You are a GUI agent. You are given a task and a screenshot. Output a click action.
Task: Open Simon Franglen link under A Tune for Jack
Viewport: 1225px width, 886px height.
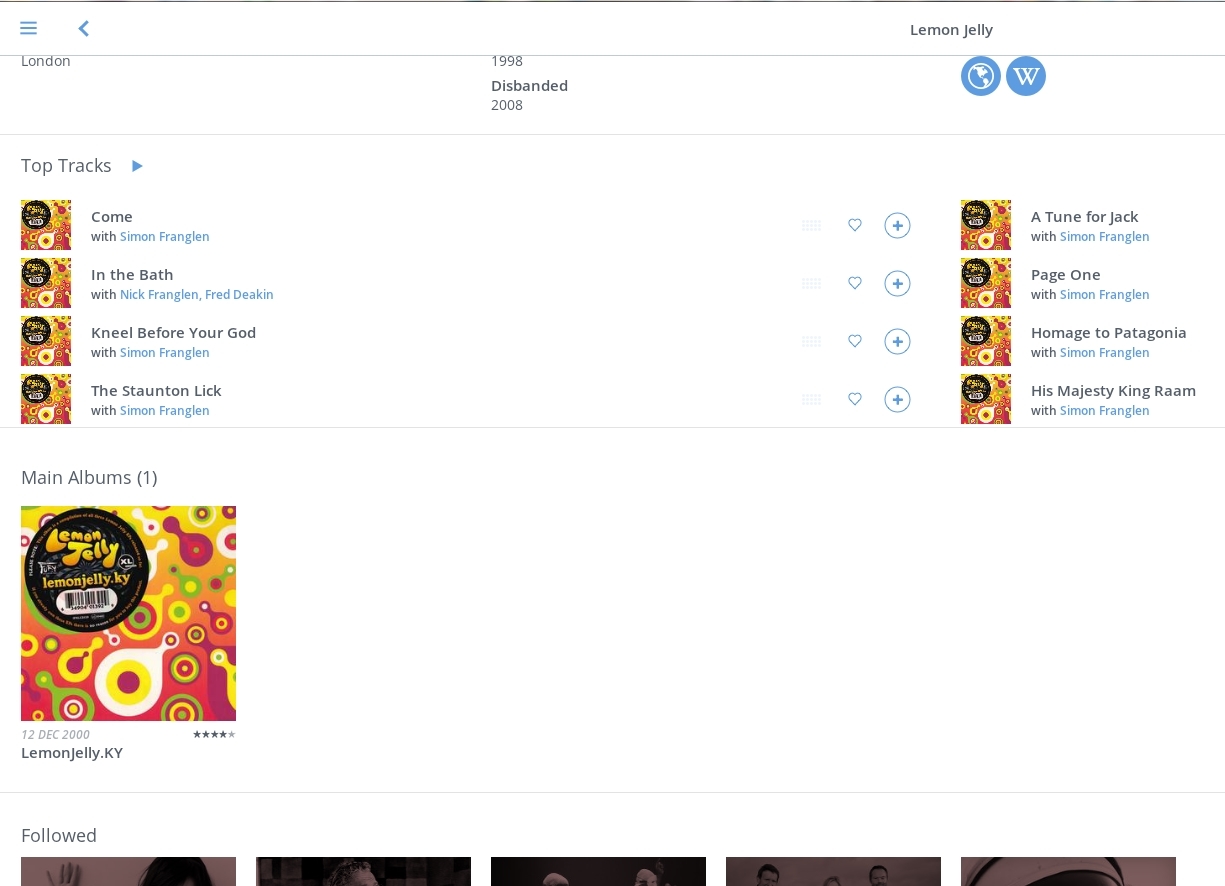1105,237
